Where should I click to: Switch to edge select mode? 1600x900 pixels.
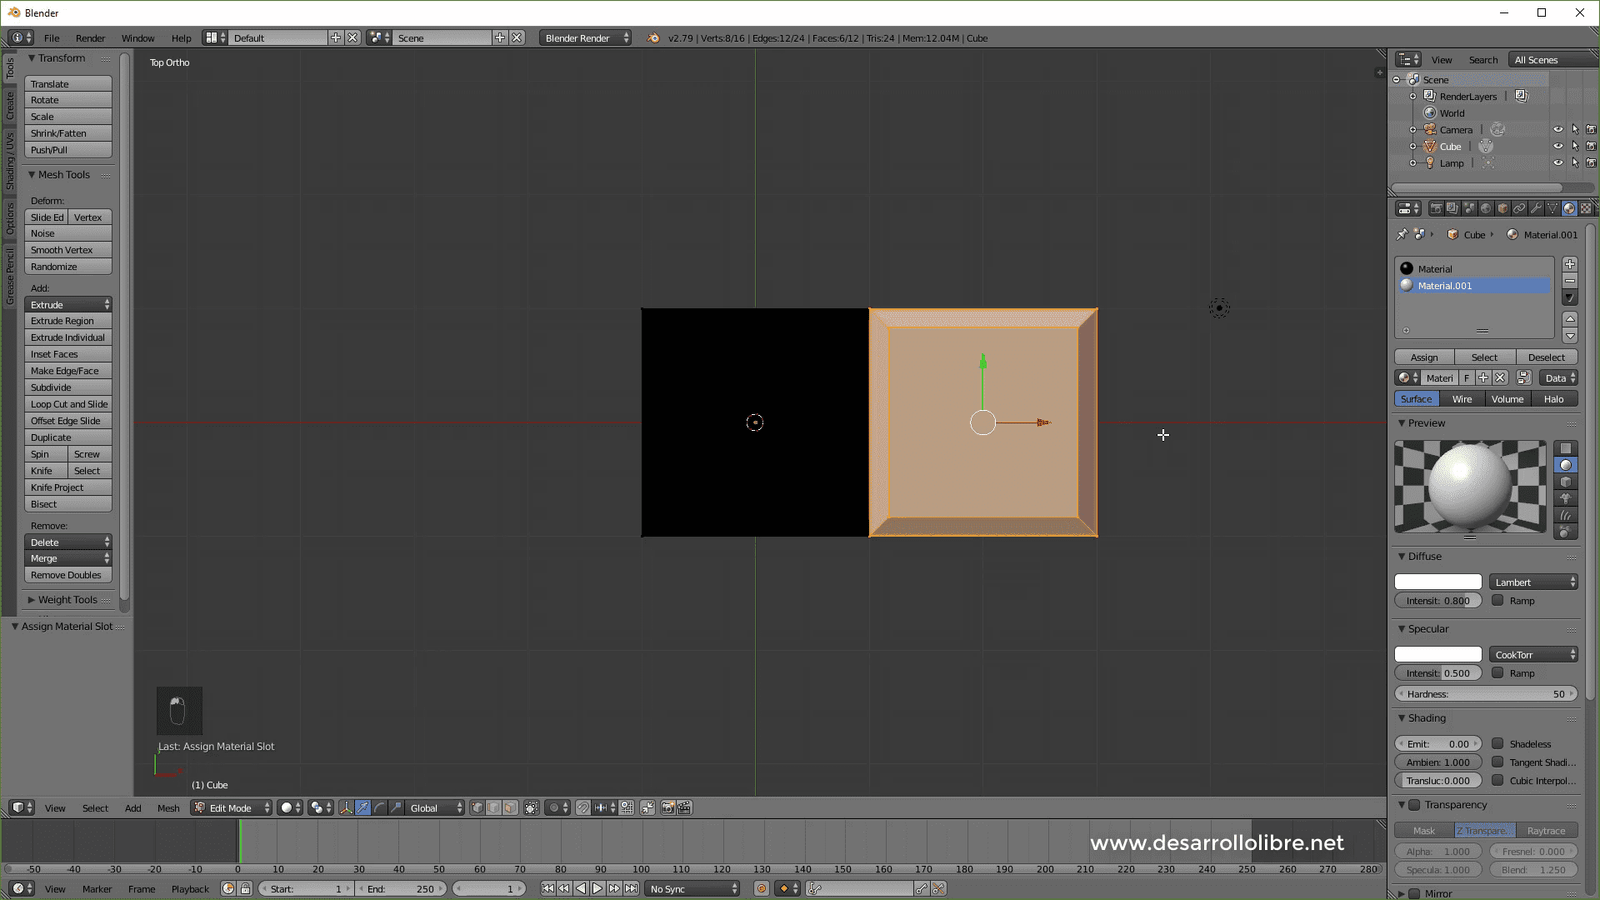[493, 808]
